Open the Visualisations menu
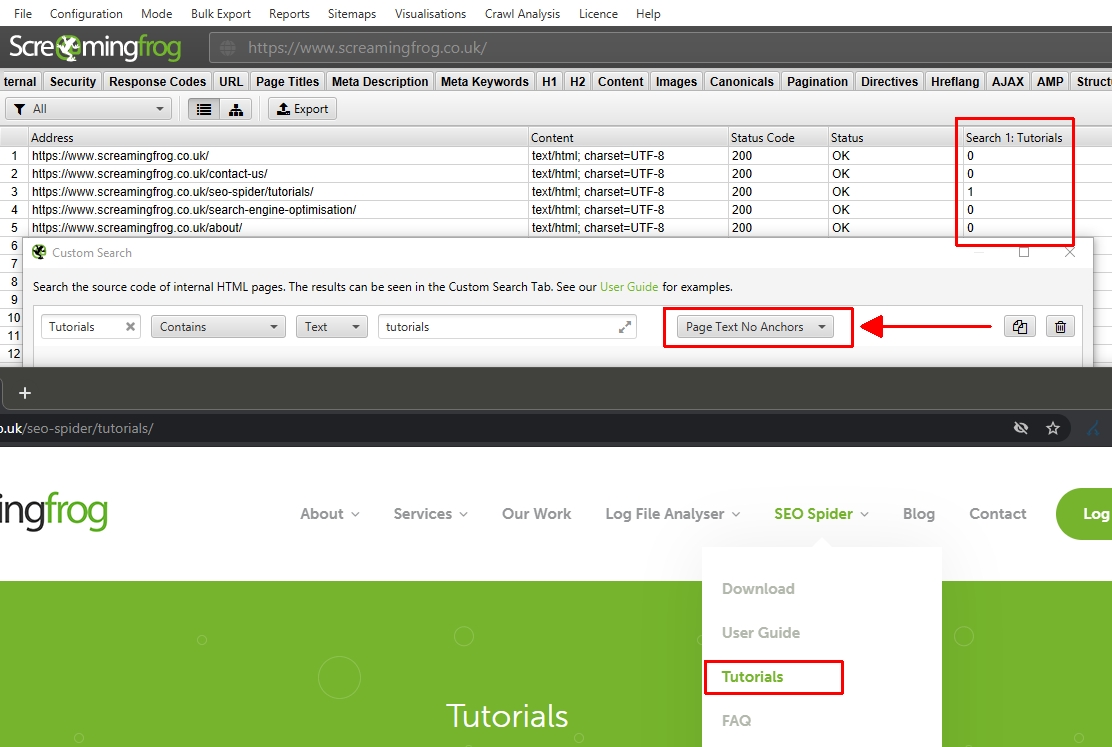 (430, 13)
